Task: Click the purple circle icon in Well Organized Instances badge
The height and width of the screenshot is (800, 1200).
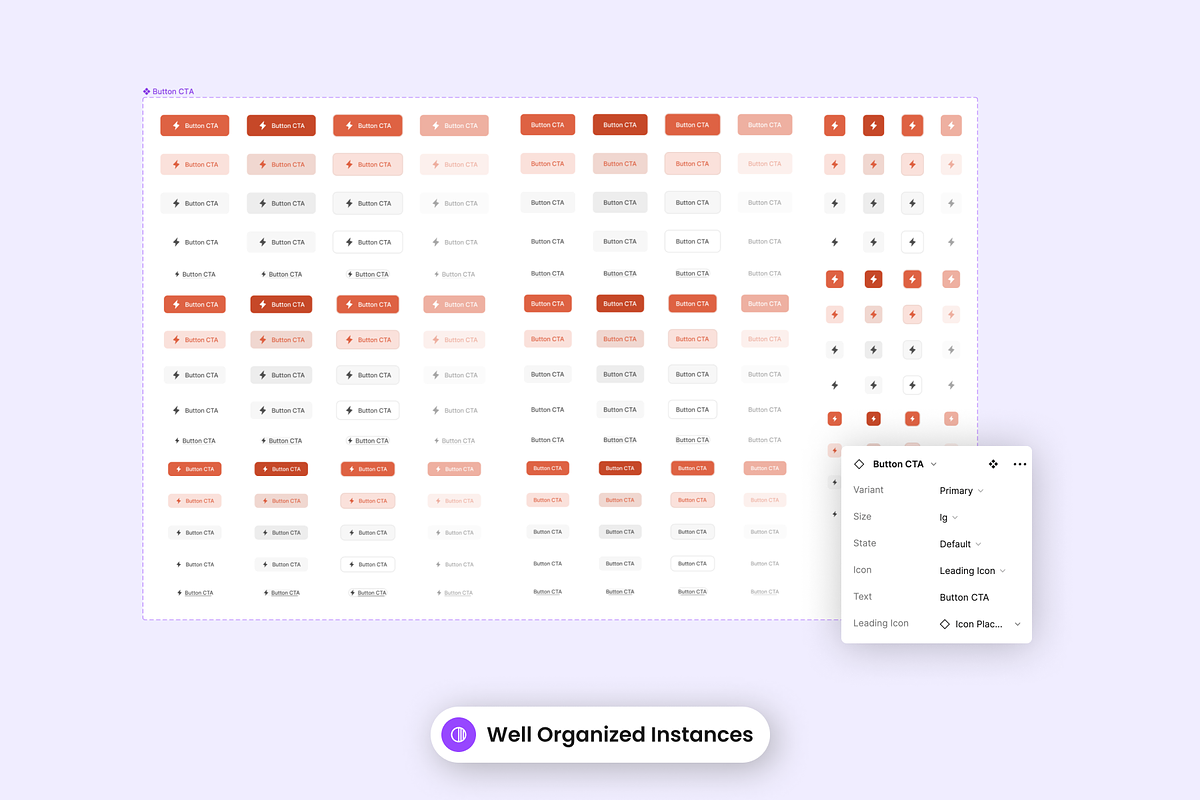Action: (459, 735)
